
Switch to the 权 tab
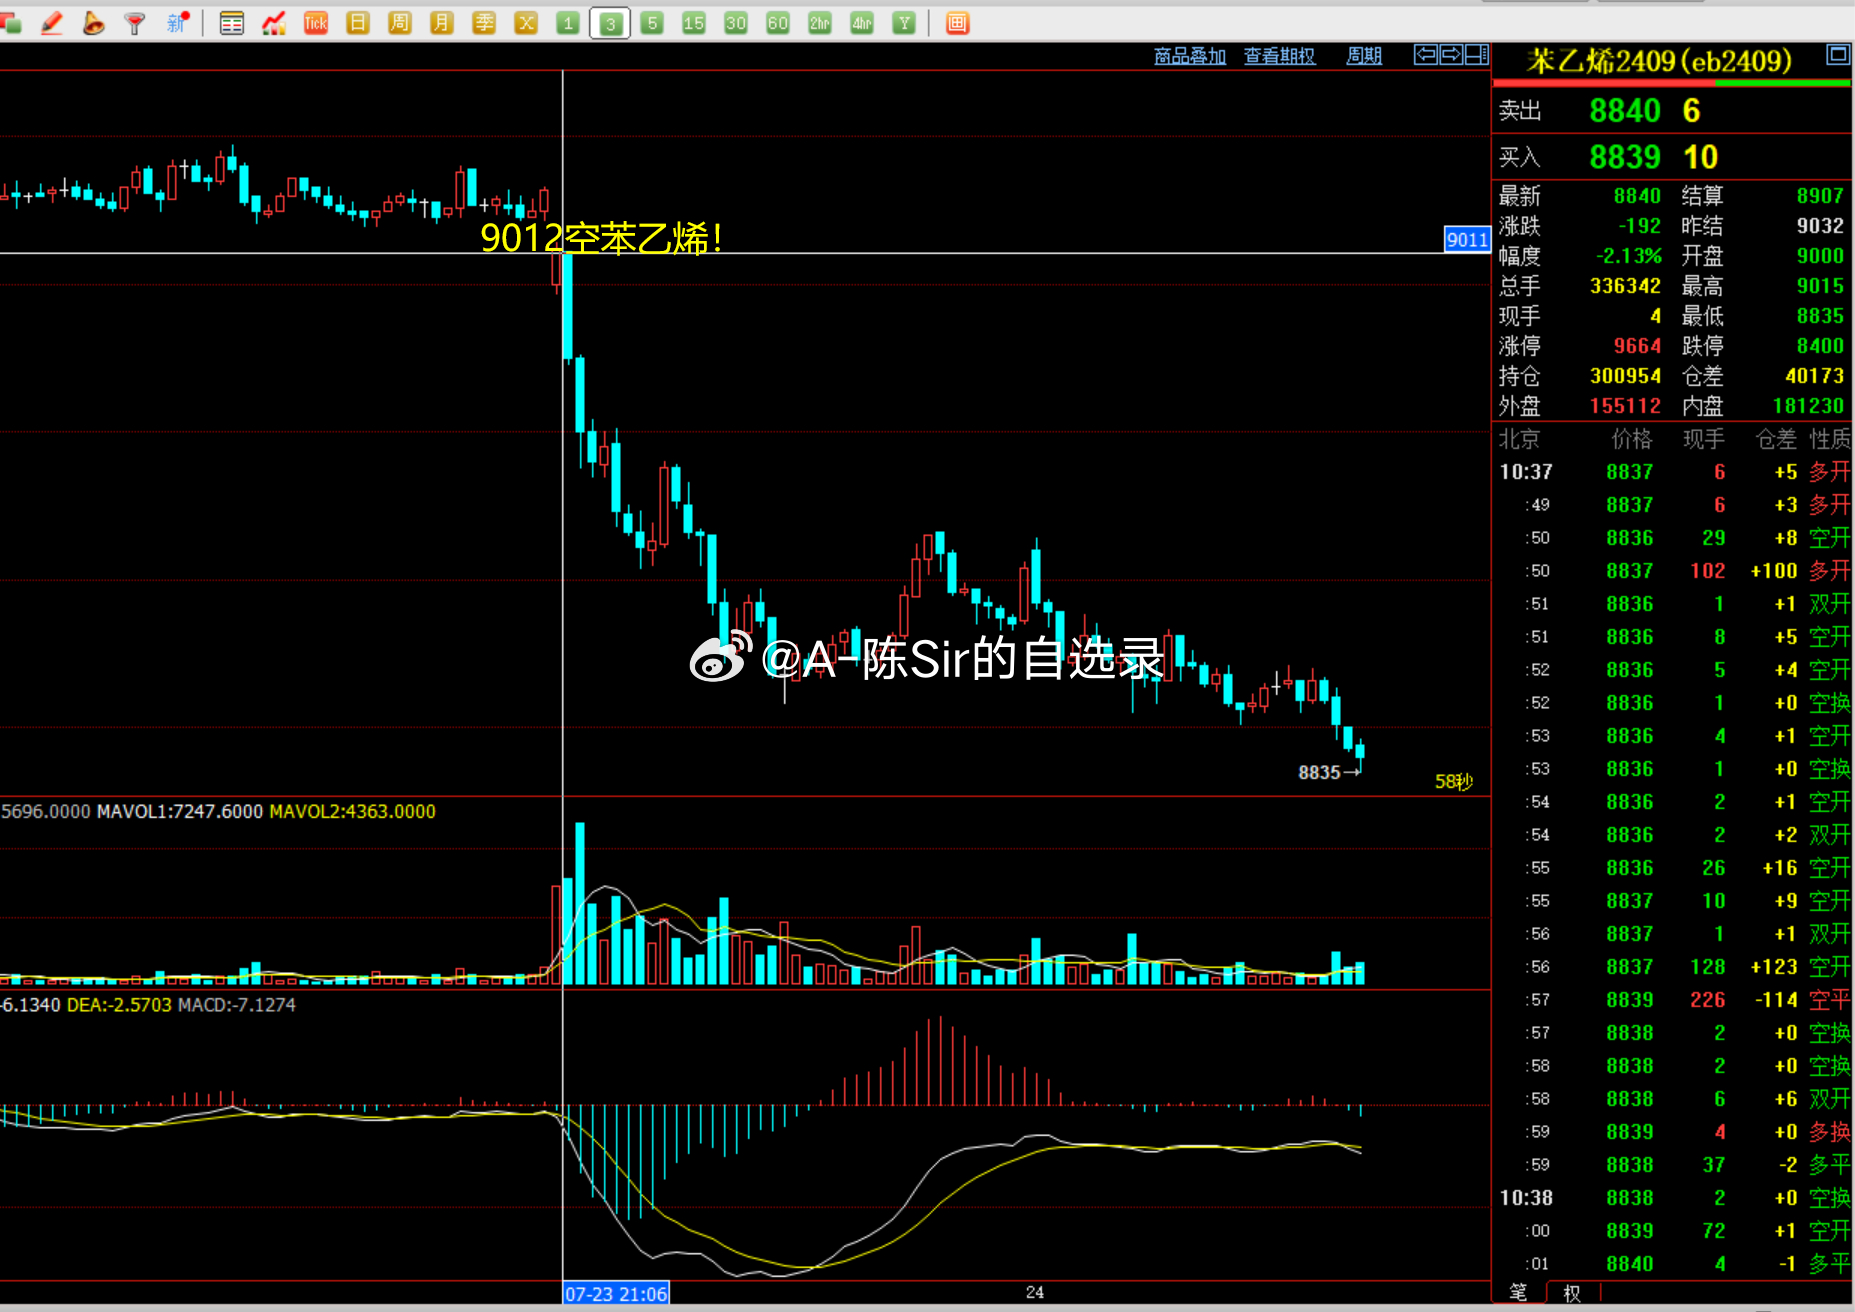point(1572,1292)
